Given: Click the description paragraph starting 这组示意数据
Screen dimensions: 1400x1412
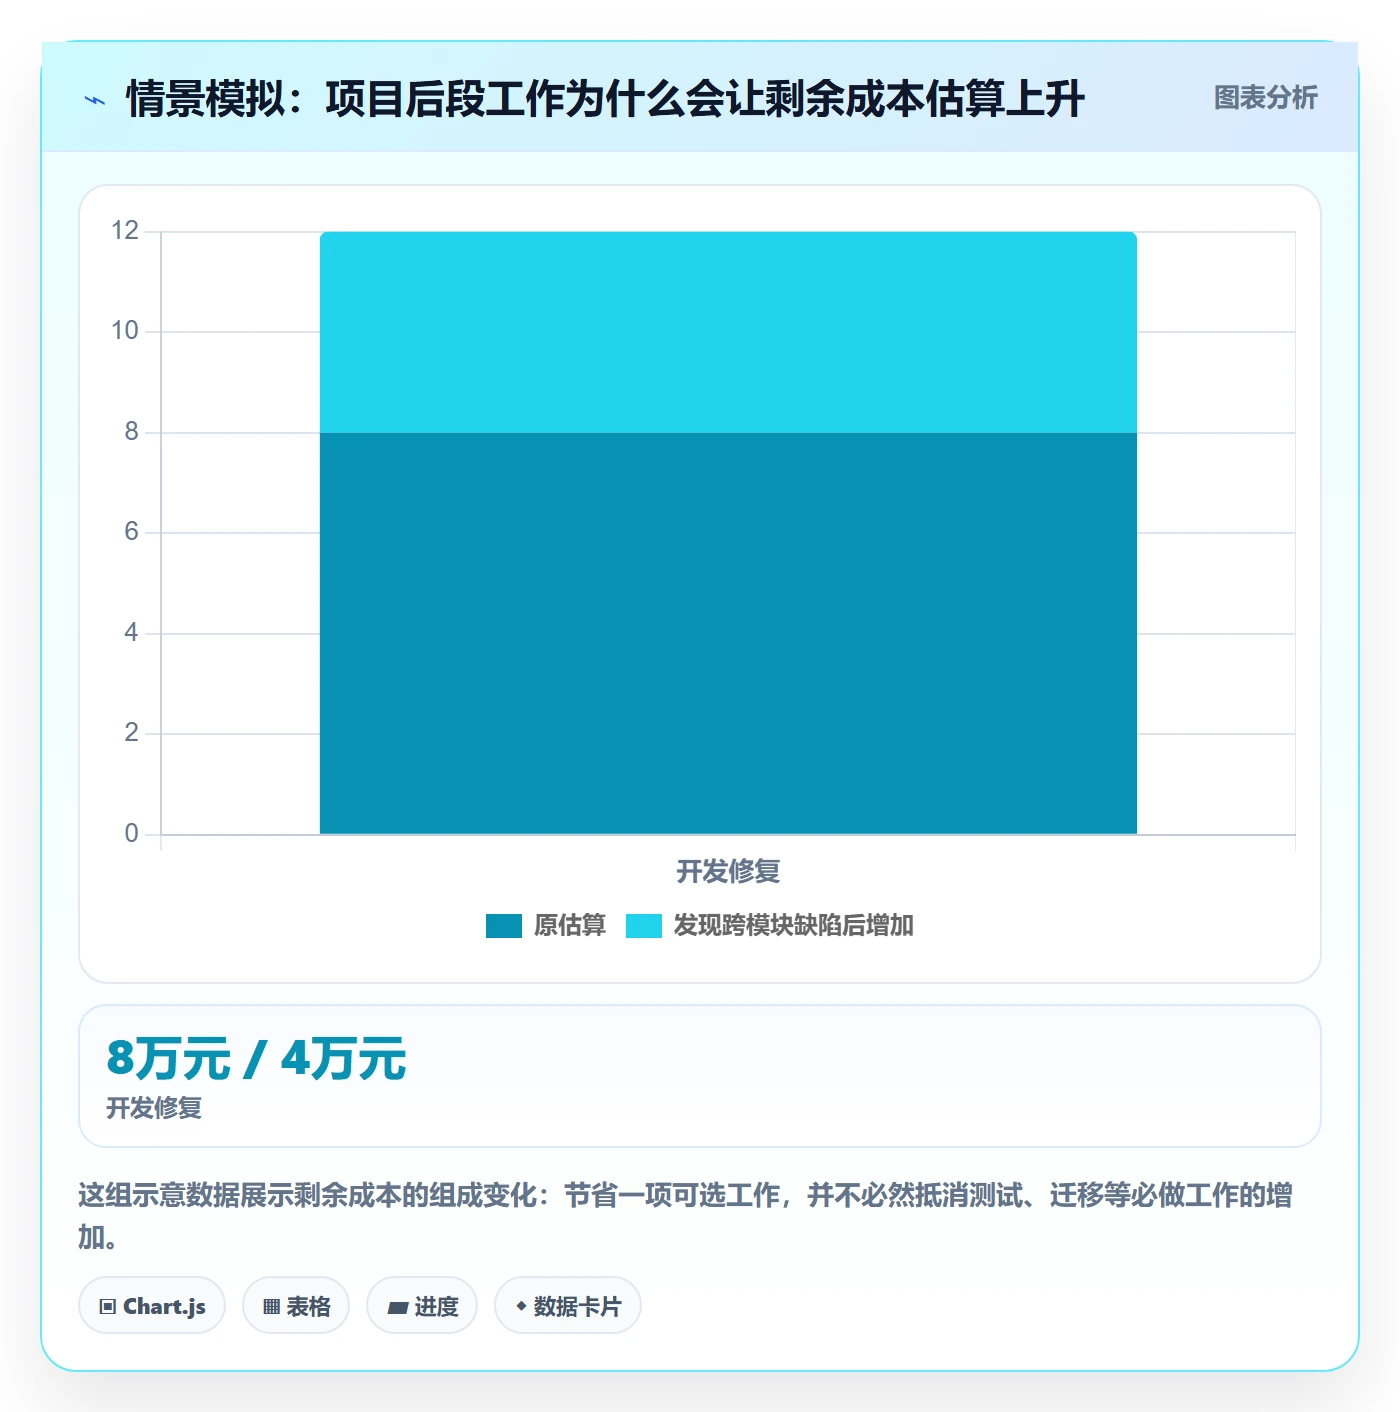Looking at the screenshot, I should [x=686, y=1215].
